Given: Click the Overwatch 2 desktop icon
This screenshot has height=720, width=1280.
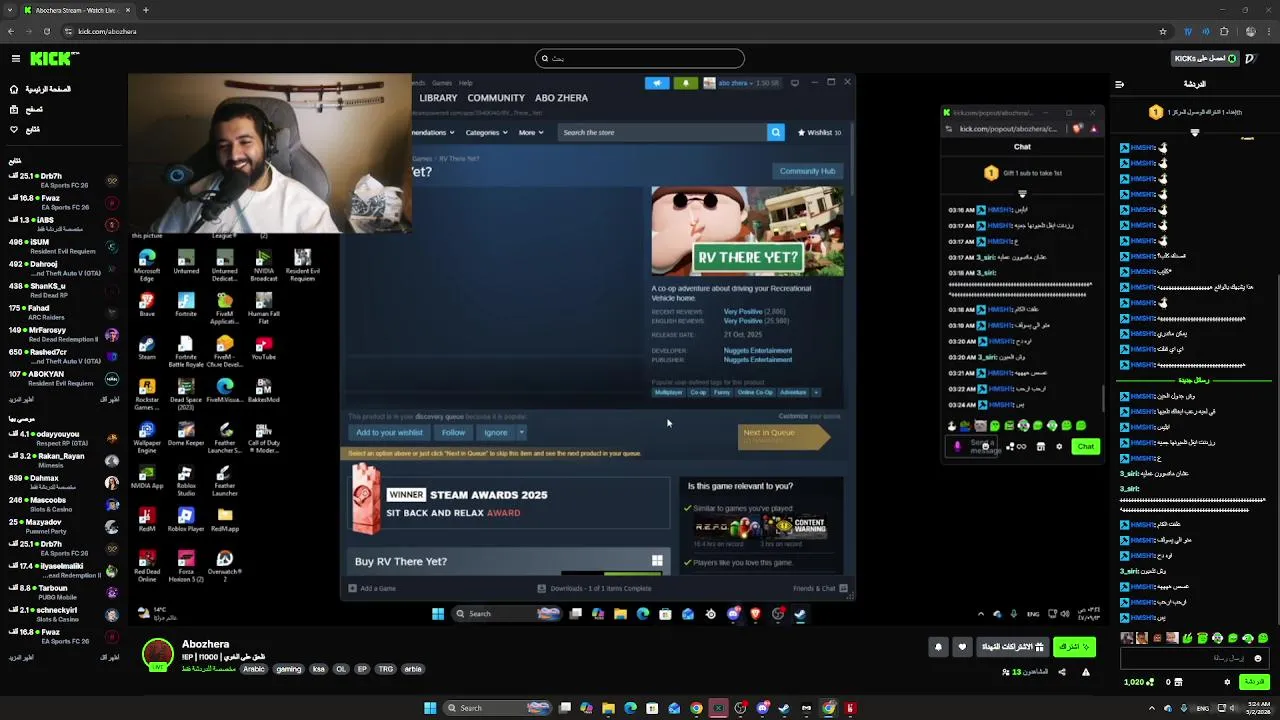Looking at the screenshot, I should pyautogui.click(x=225, y=565).
